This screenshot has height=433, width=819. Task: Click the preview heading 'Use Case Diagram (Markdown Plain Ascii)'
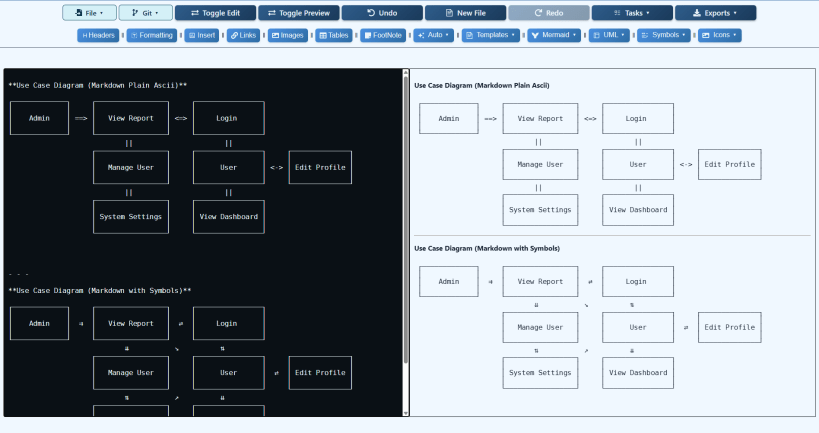click(x=482, y=85)
